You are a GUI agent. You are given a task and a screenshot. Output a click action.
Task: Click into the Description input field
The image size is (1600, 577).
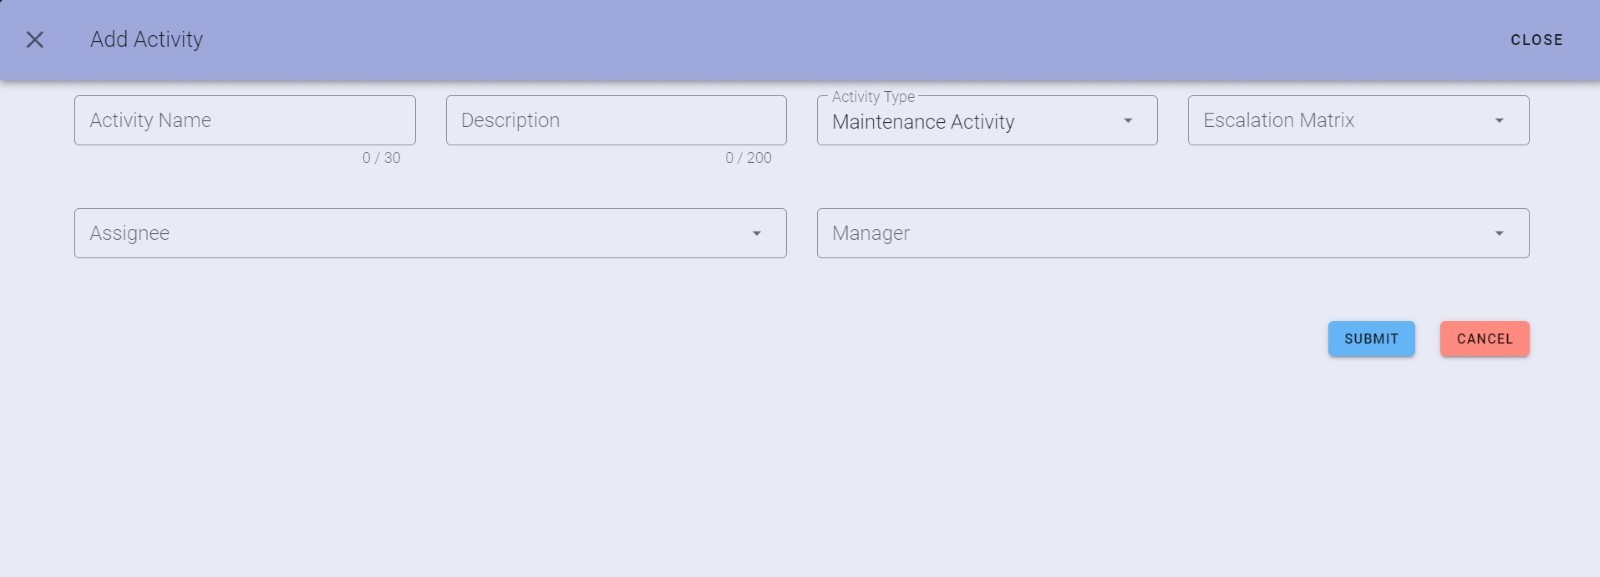click(616, 120)
